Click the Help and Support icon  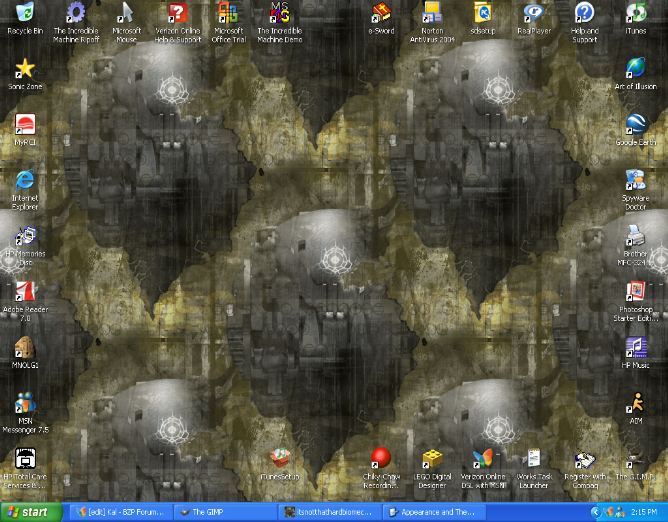click(x=584, y=13)
